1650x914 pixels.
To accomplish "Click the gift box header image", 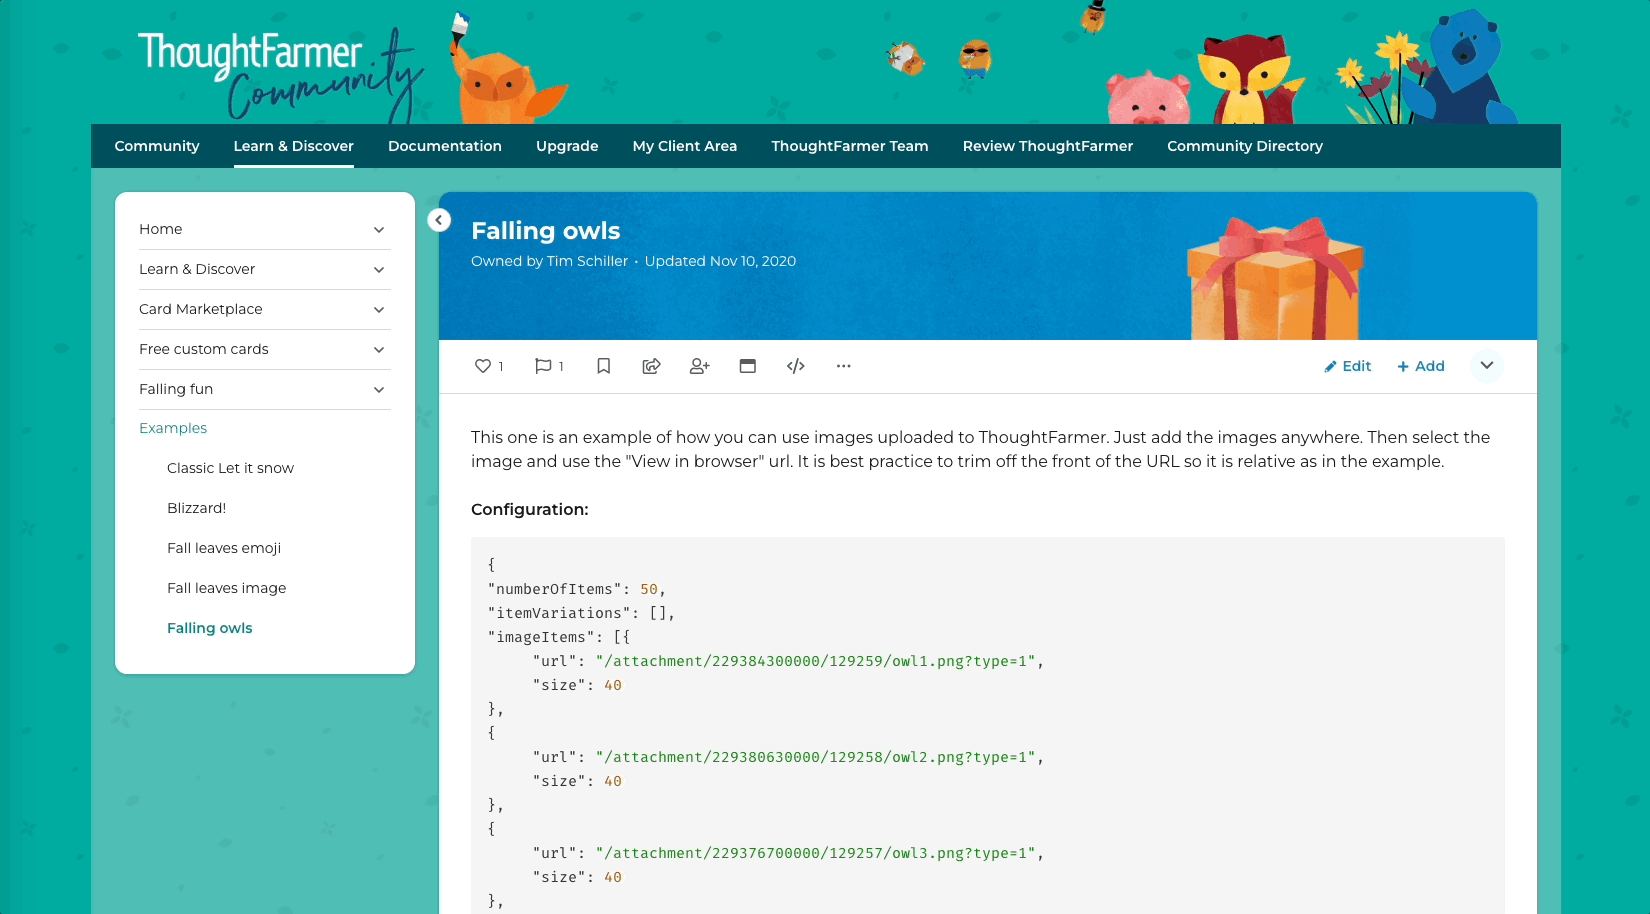I will 1275,279.
